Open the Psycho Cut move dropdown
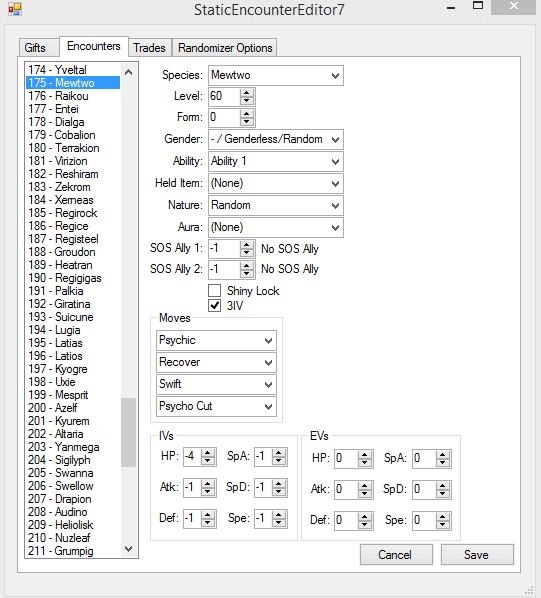 point(216,406)
